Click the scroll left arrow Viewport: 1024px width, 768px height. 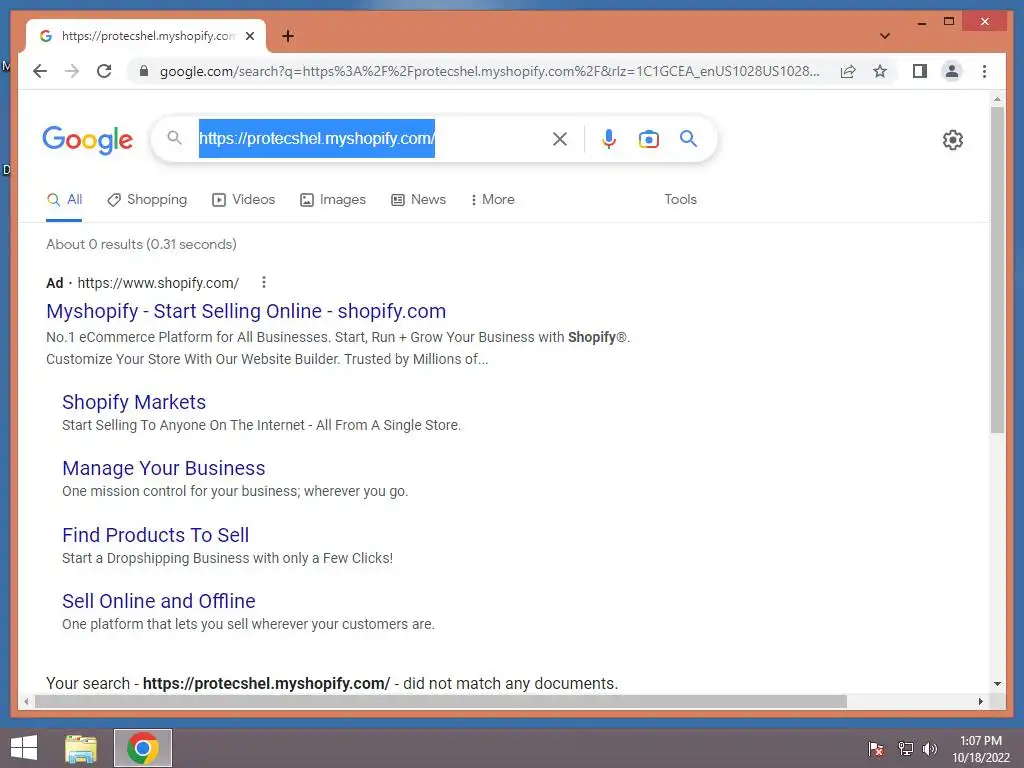(x=26, y=701)
